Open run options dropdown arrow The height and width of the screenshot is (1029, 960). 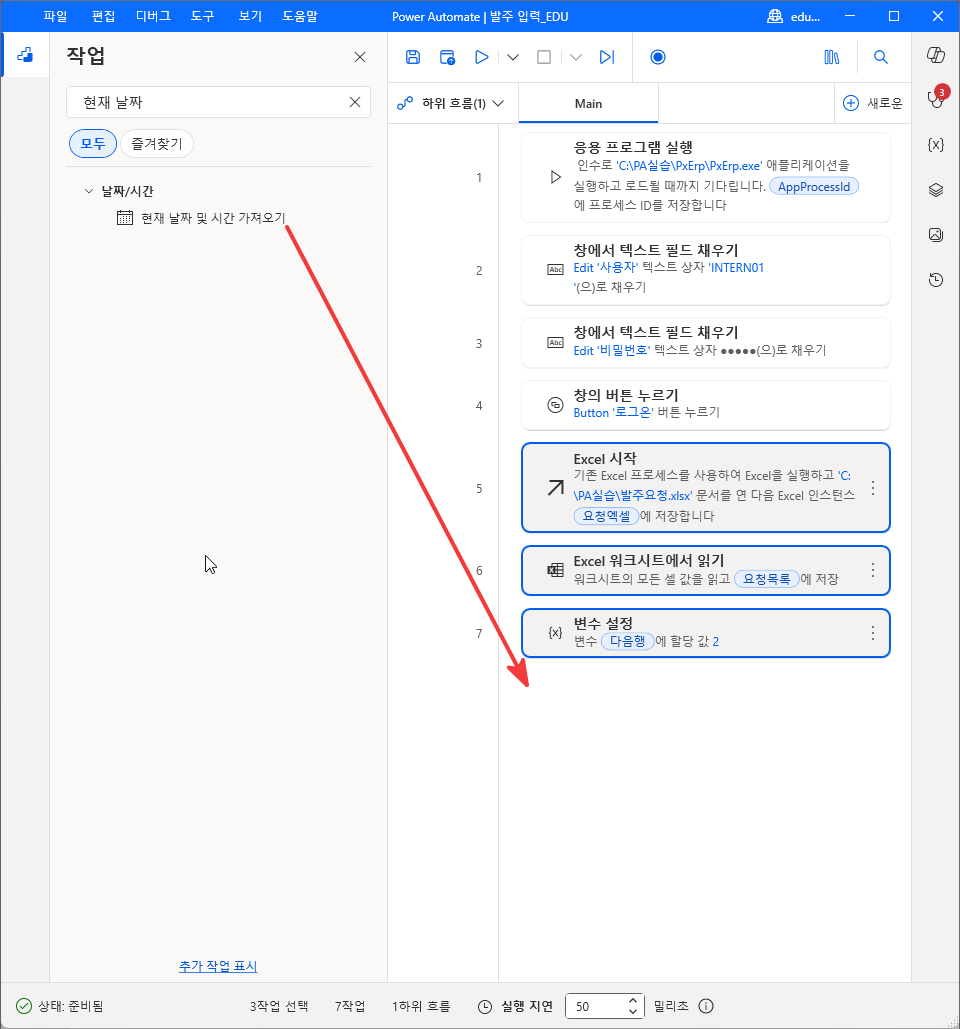click(x=513, y=57)
